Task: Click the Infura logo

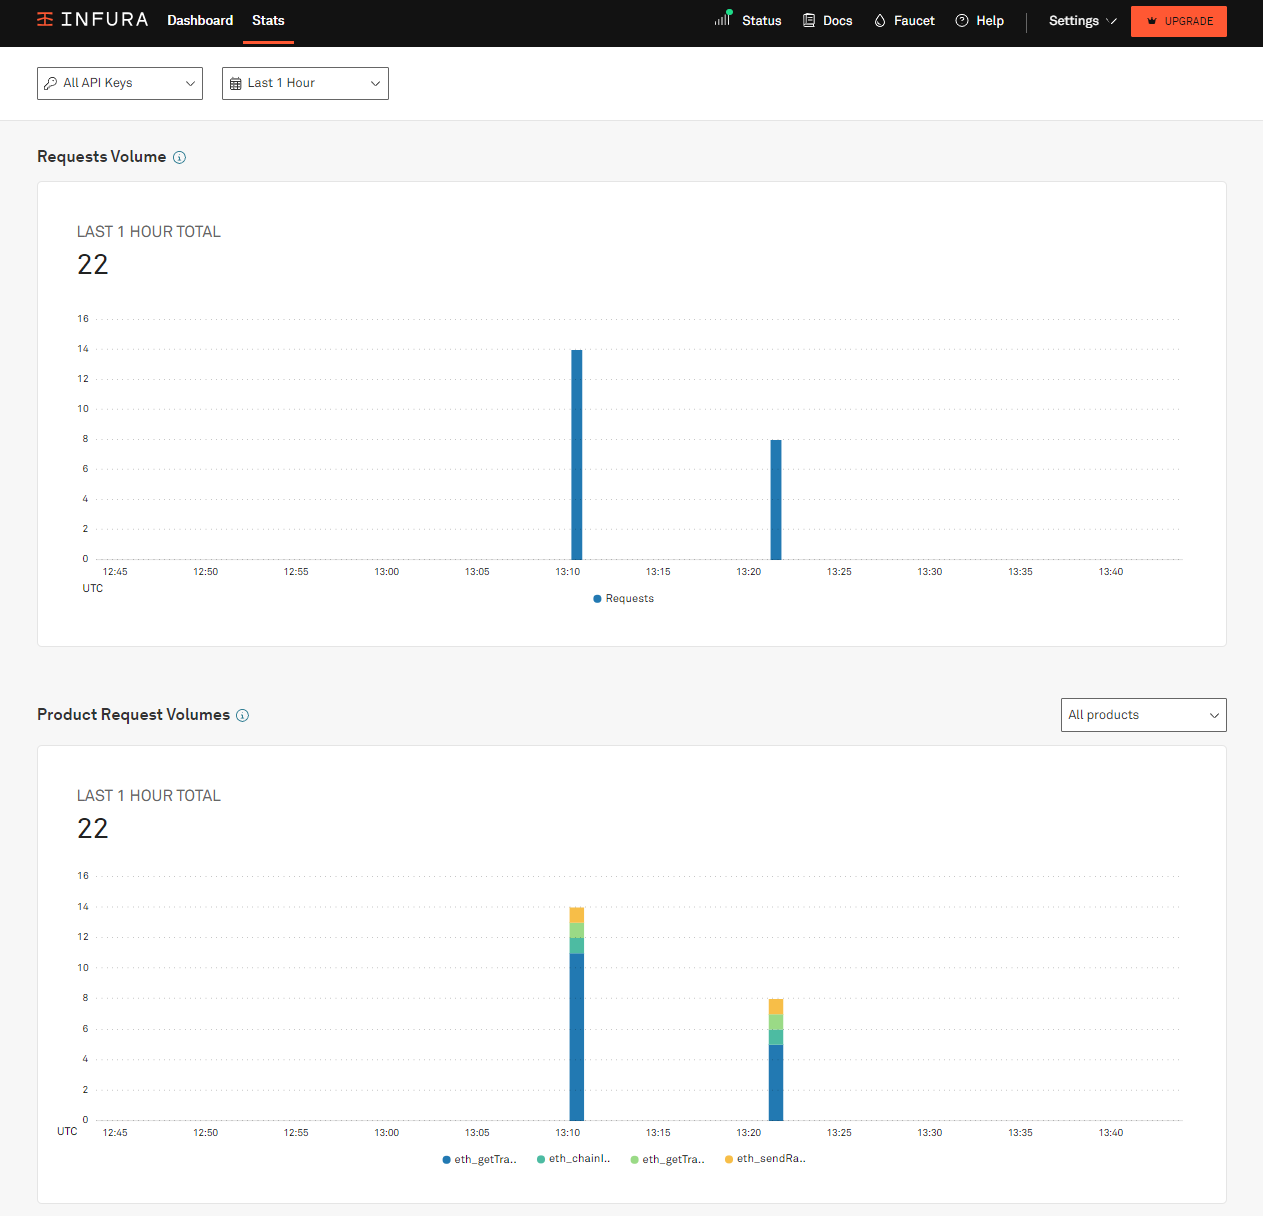Action: point(92,20)
